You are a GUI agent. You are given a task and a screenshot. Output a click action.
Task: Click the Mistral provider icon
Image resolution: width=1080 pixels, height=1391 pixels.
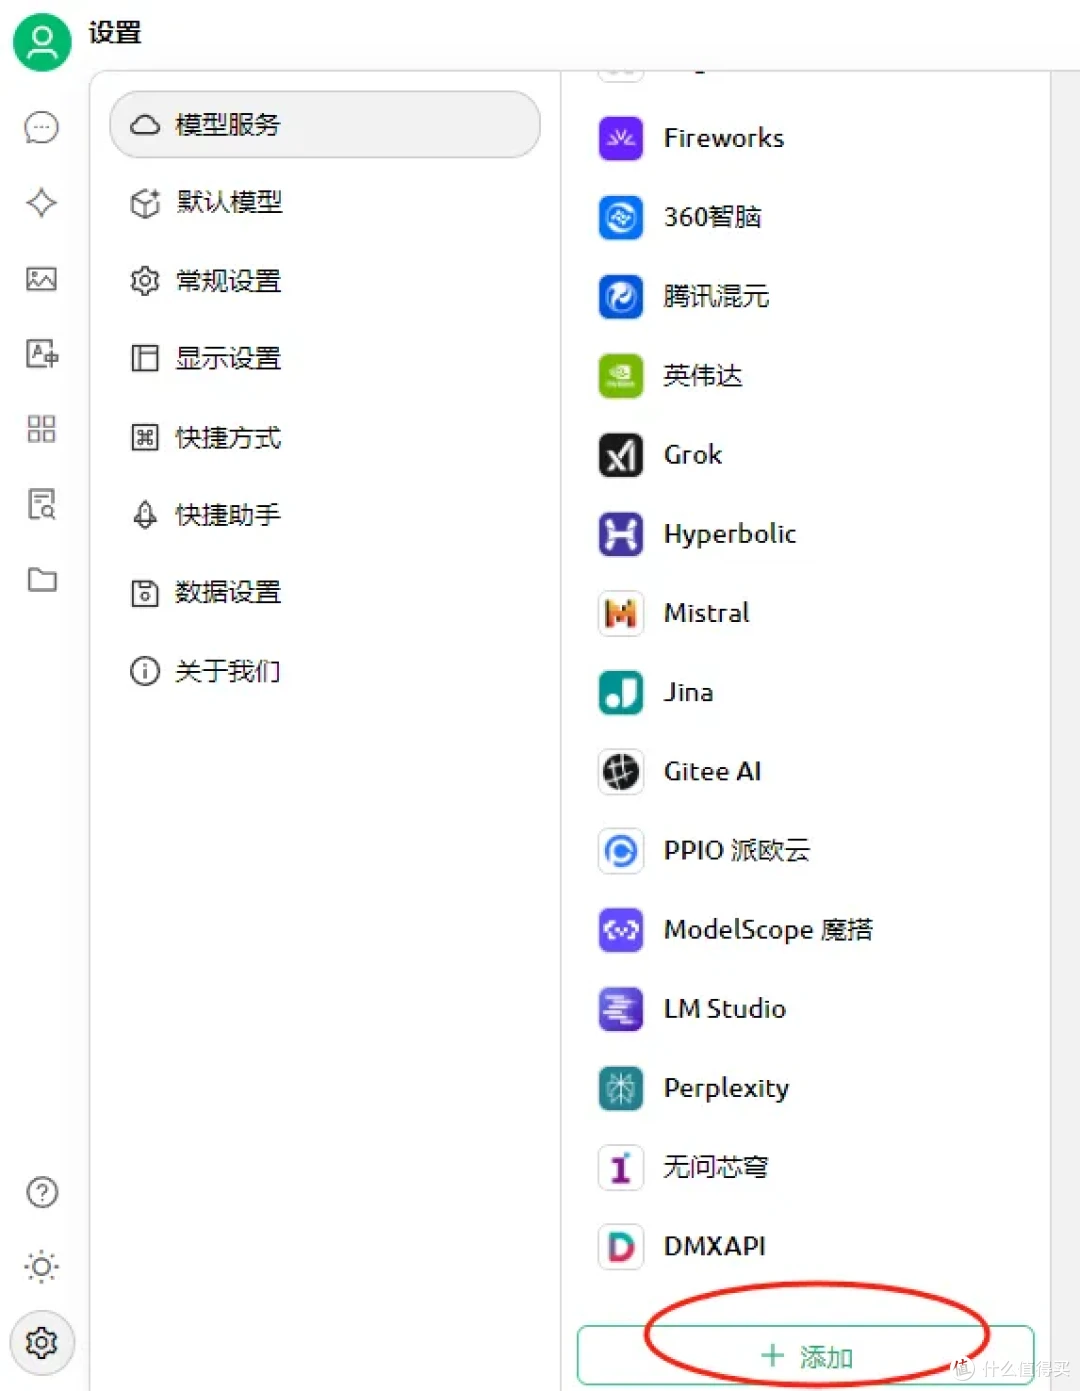point(621,613)
